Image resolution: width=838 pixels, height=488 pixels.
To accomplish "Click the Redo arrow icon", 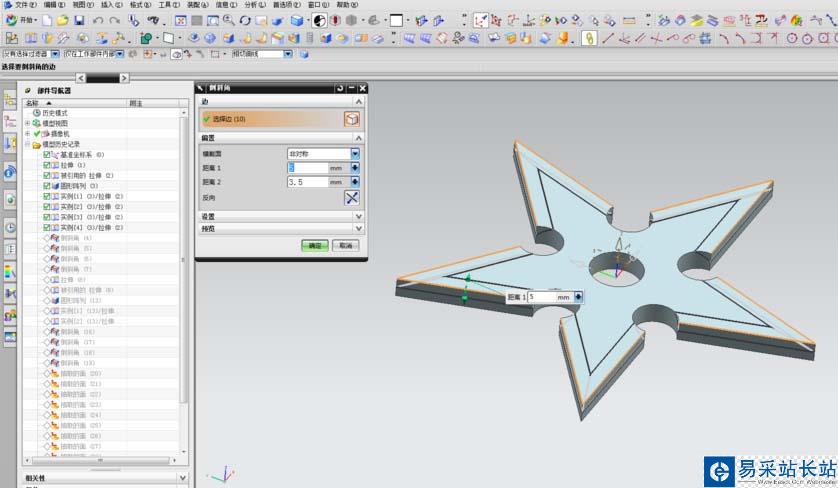I will coord(114,20).
